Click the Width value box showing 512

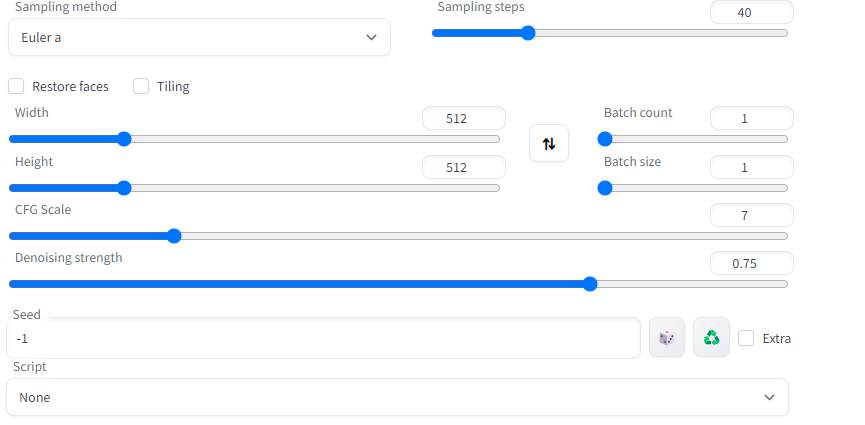(463, 118)
